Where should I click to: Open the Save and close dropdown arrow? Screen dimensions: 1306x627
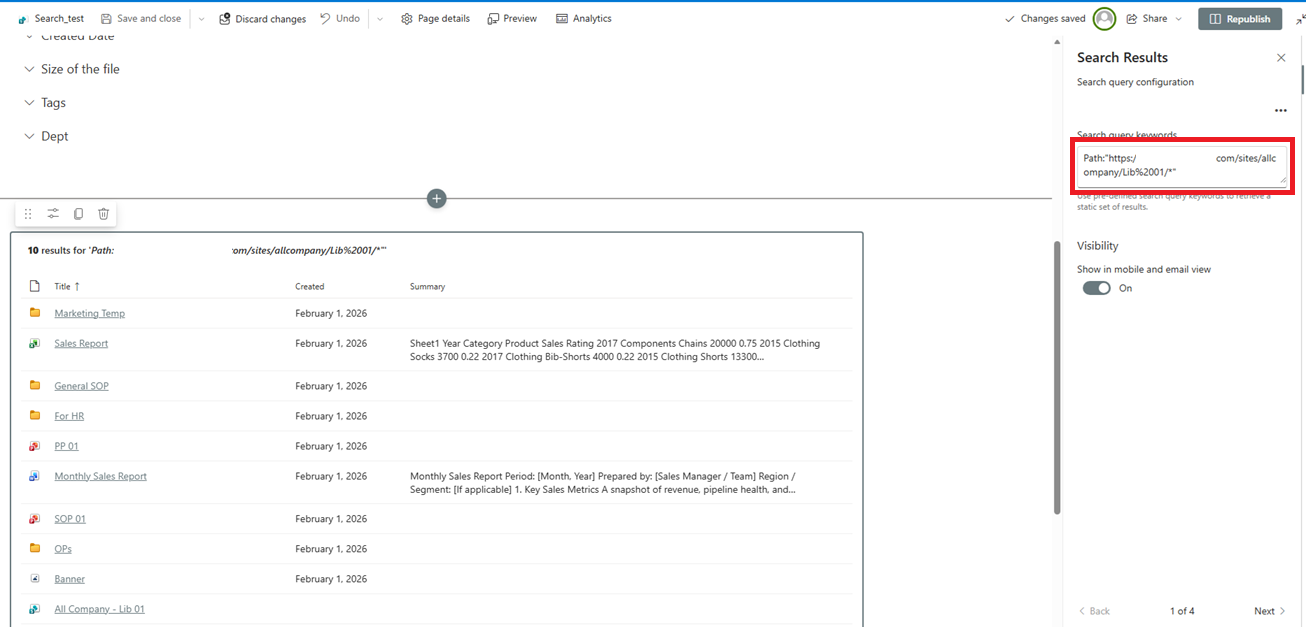[201, 19]
